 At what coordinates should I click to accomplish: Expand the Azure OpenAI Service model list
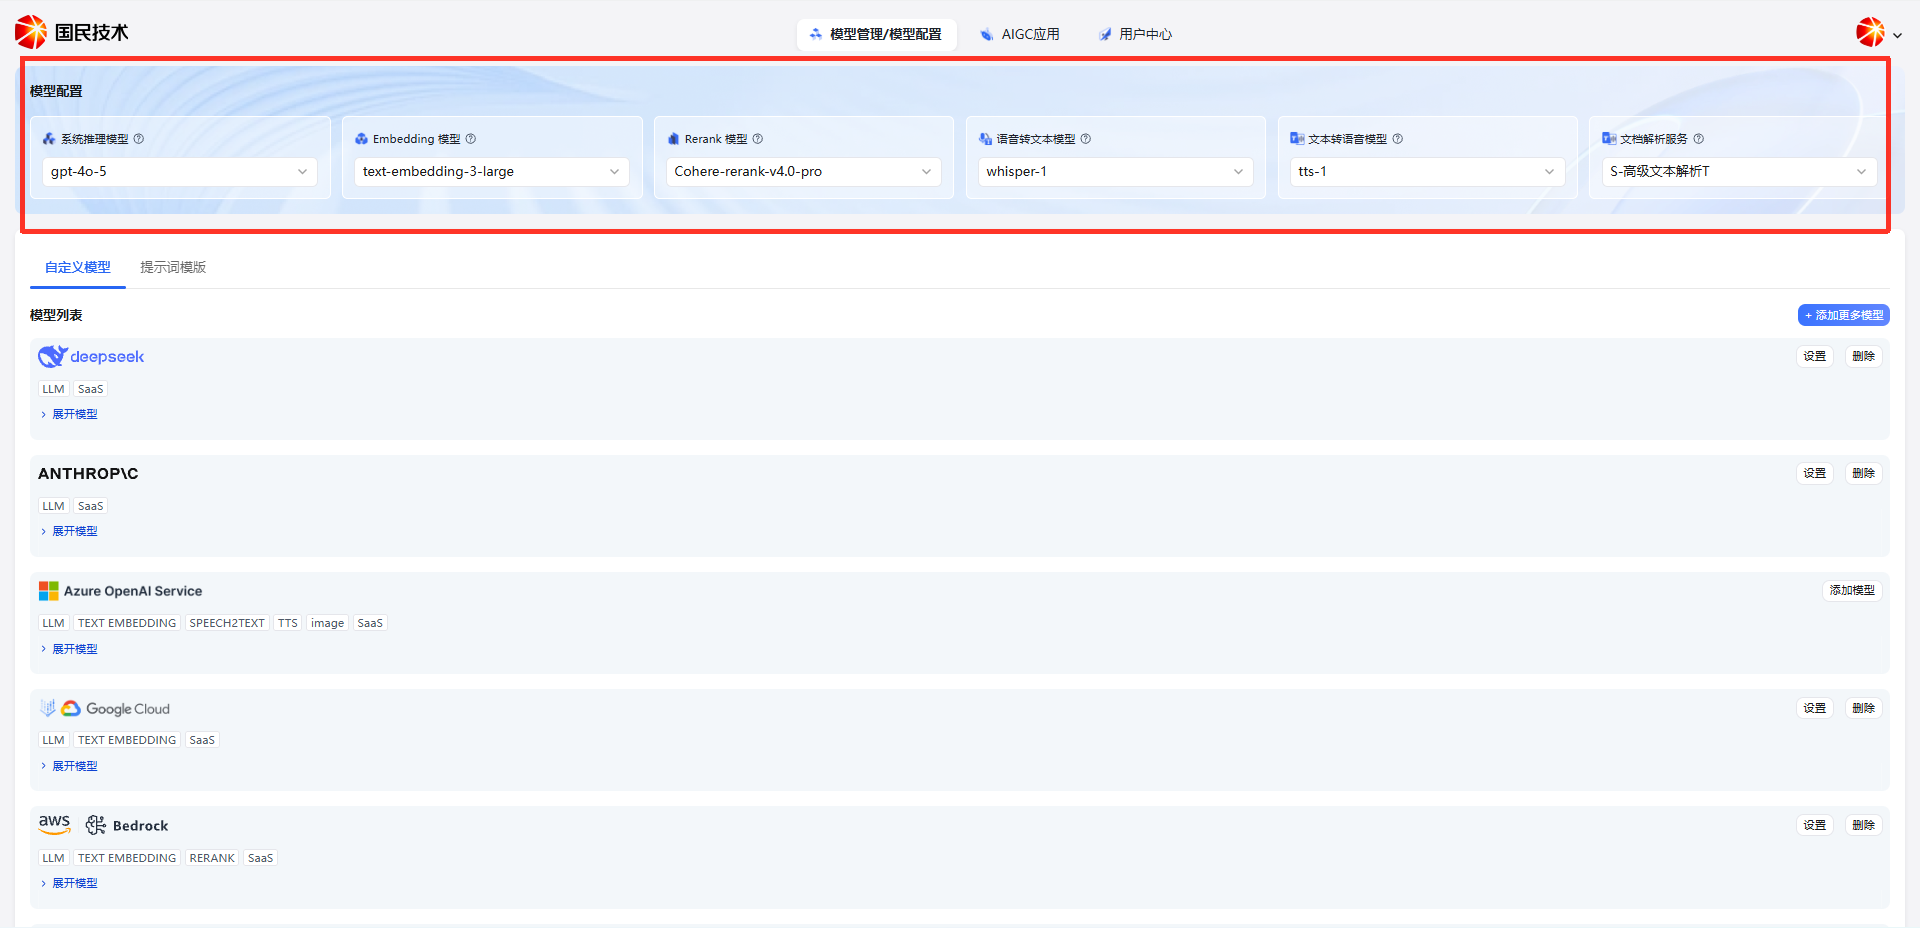69,649
